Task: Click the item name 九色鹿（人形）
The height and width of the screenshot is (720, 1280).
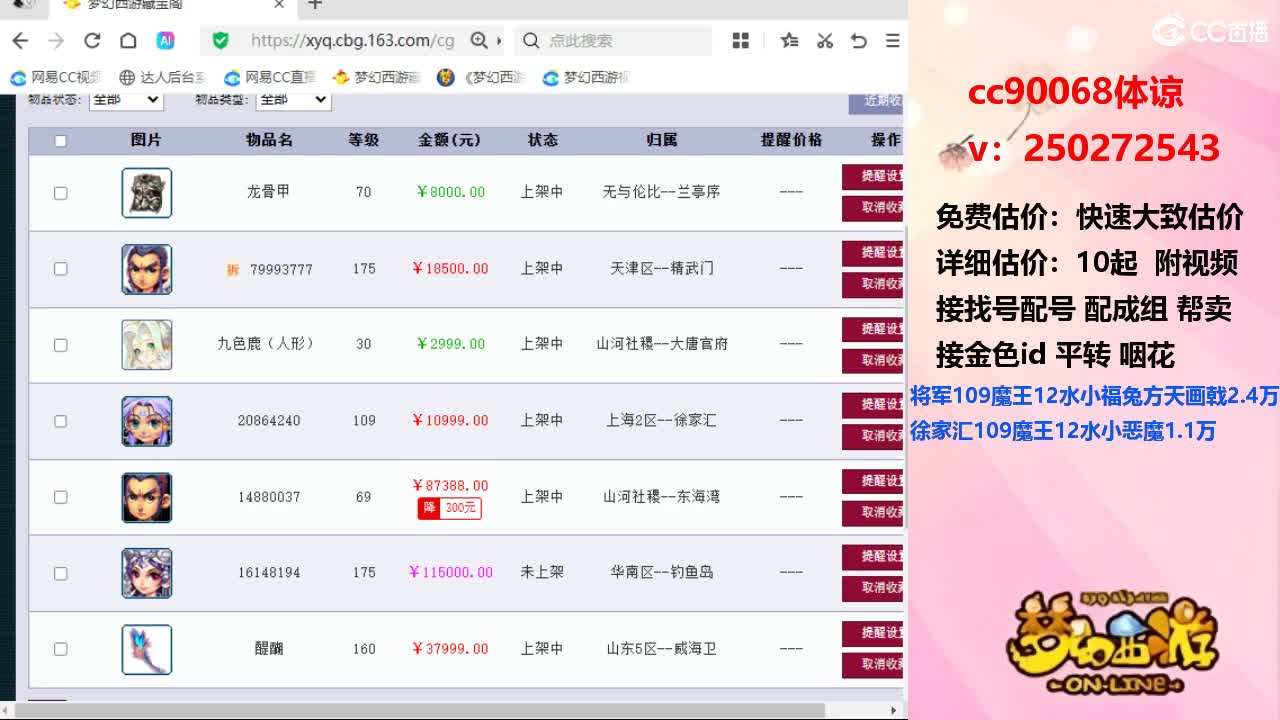Action: point(268,343)
